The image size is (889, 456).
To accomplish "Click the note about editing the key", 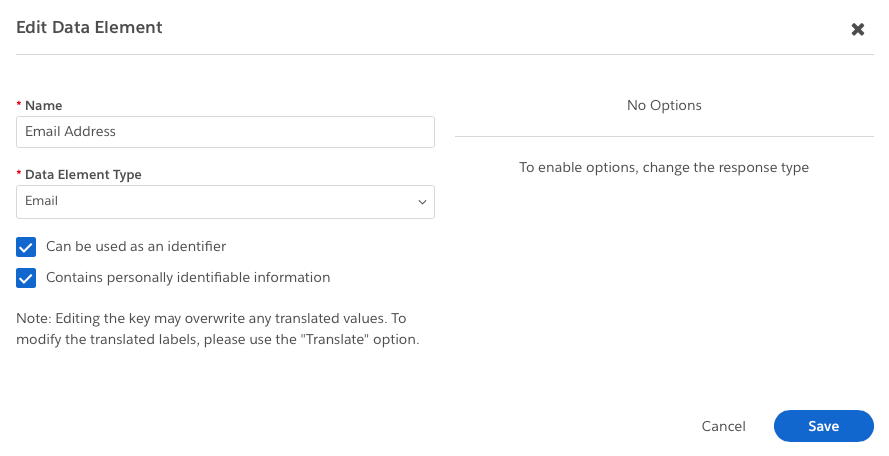I will (218, 329).
